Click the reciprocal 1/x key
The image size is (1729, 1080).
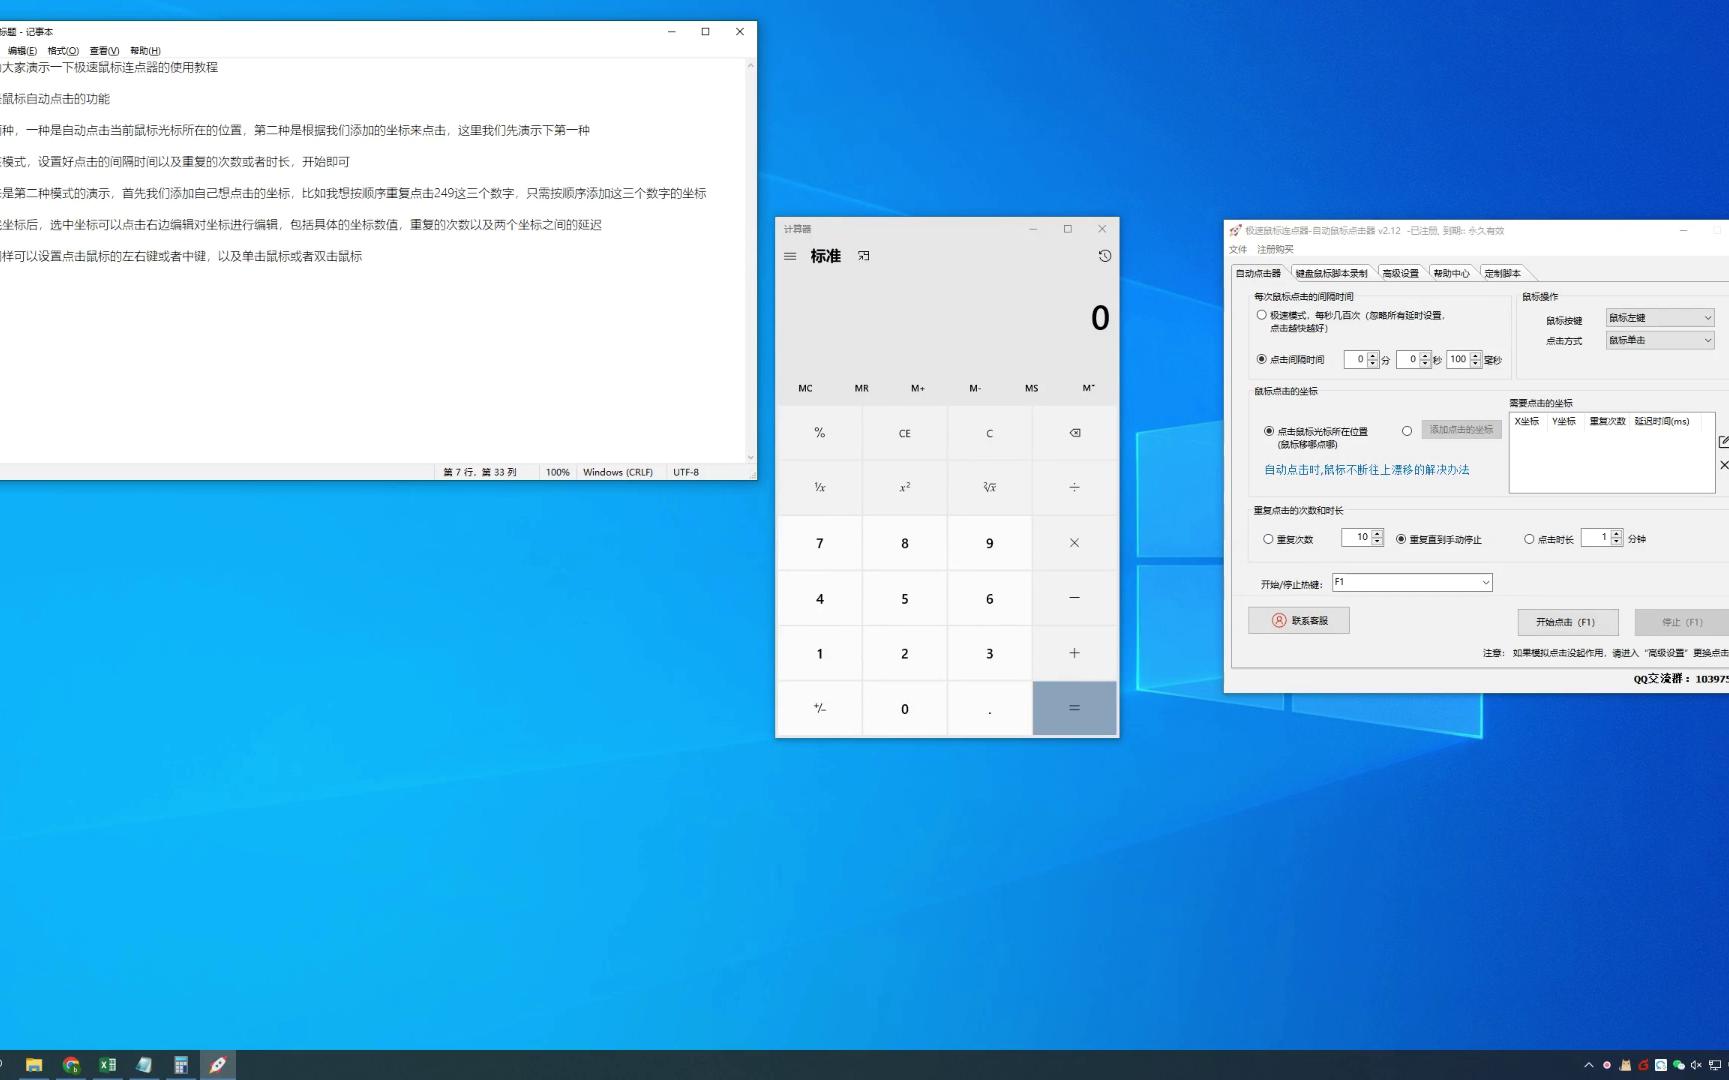(x=820, y=487)
